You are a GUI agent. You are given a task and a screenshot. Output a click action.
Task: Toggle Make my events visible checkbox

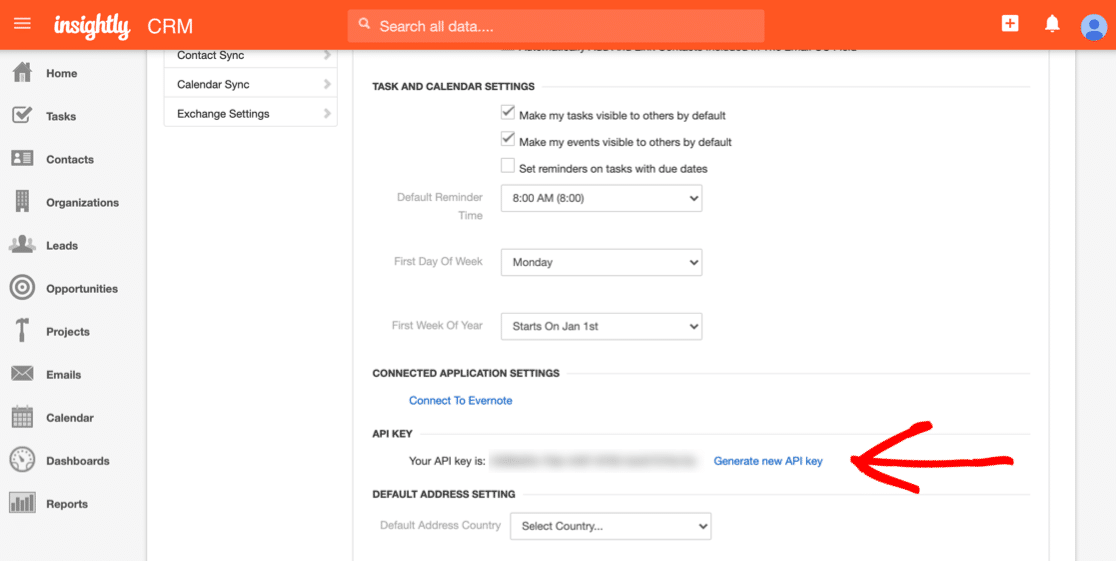coord(507,140)
